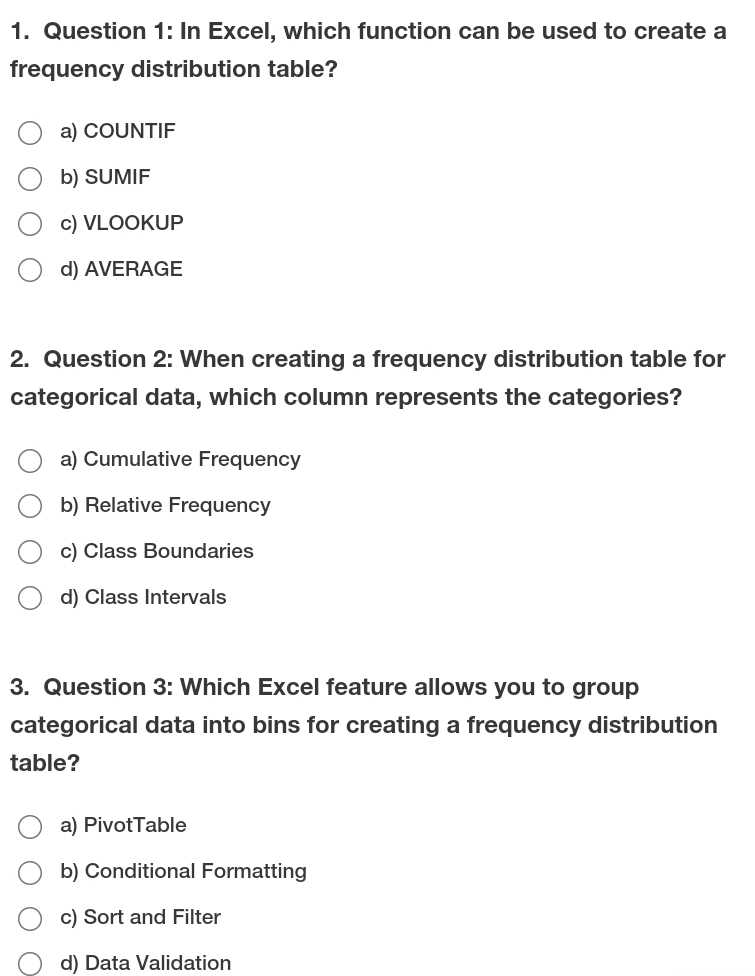Image resolution: width=755 pixels, height=976 pixels.
Task: Select a) Cumulative Frequency option
Action: tap(30, 461)
